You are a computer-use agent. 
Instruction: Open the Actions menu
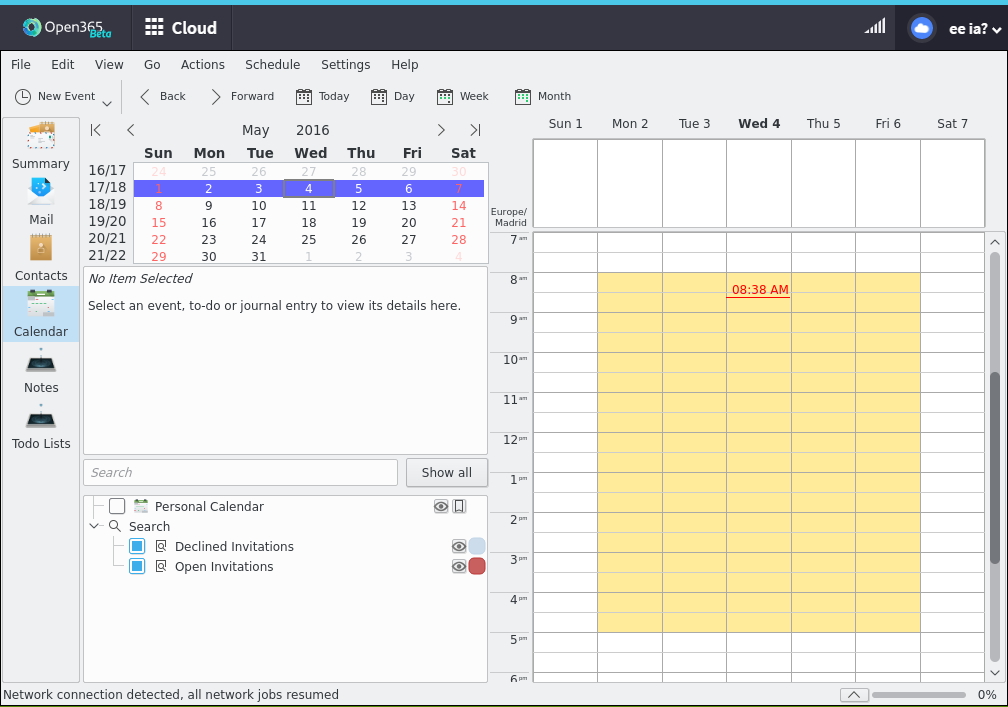tap(202, 64)
